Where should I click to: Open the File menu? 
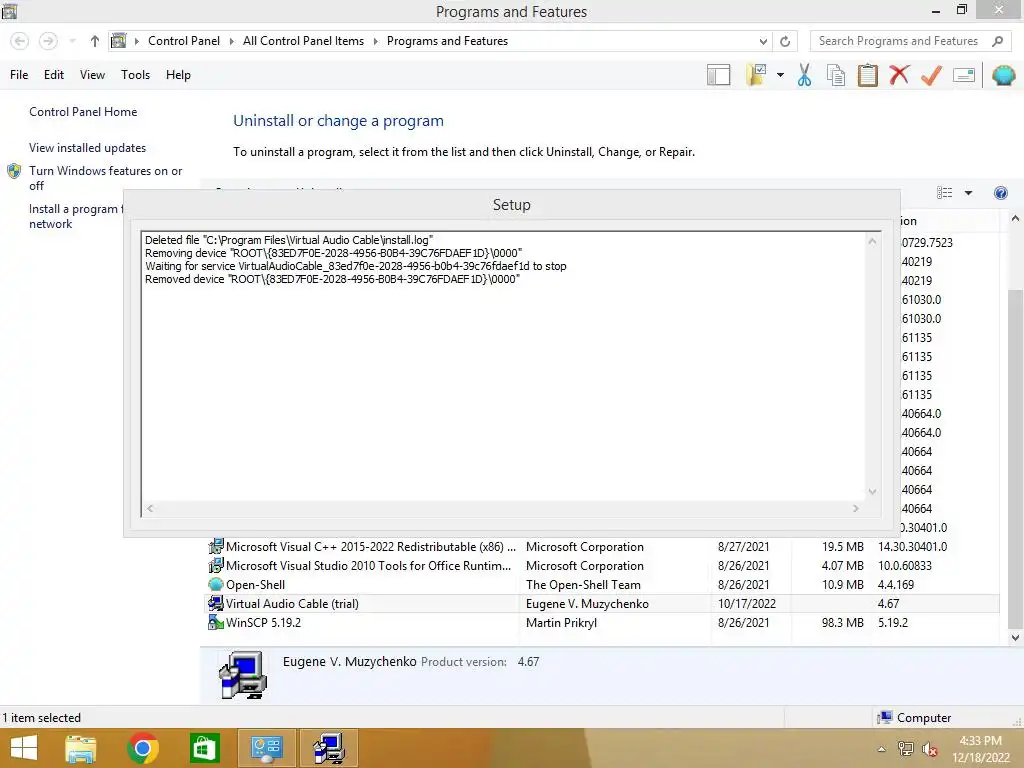coord(19,75)
